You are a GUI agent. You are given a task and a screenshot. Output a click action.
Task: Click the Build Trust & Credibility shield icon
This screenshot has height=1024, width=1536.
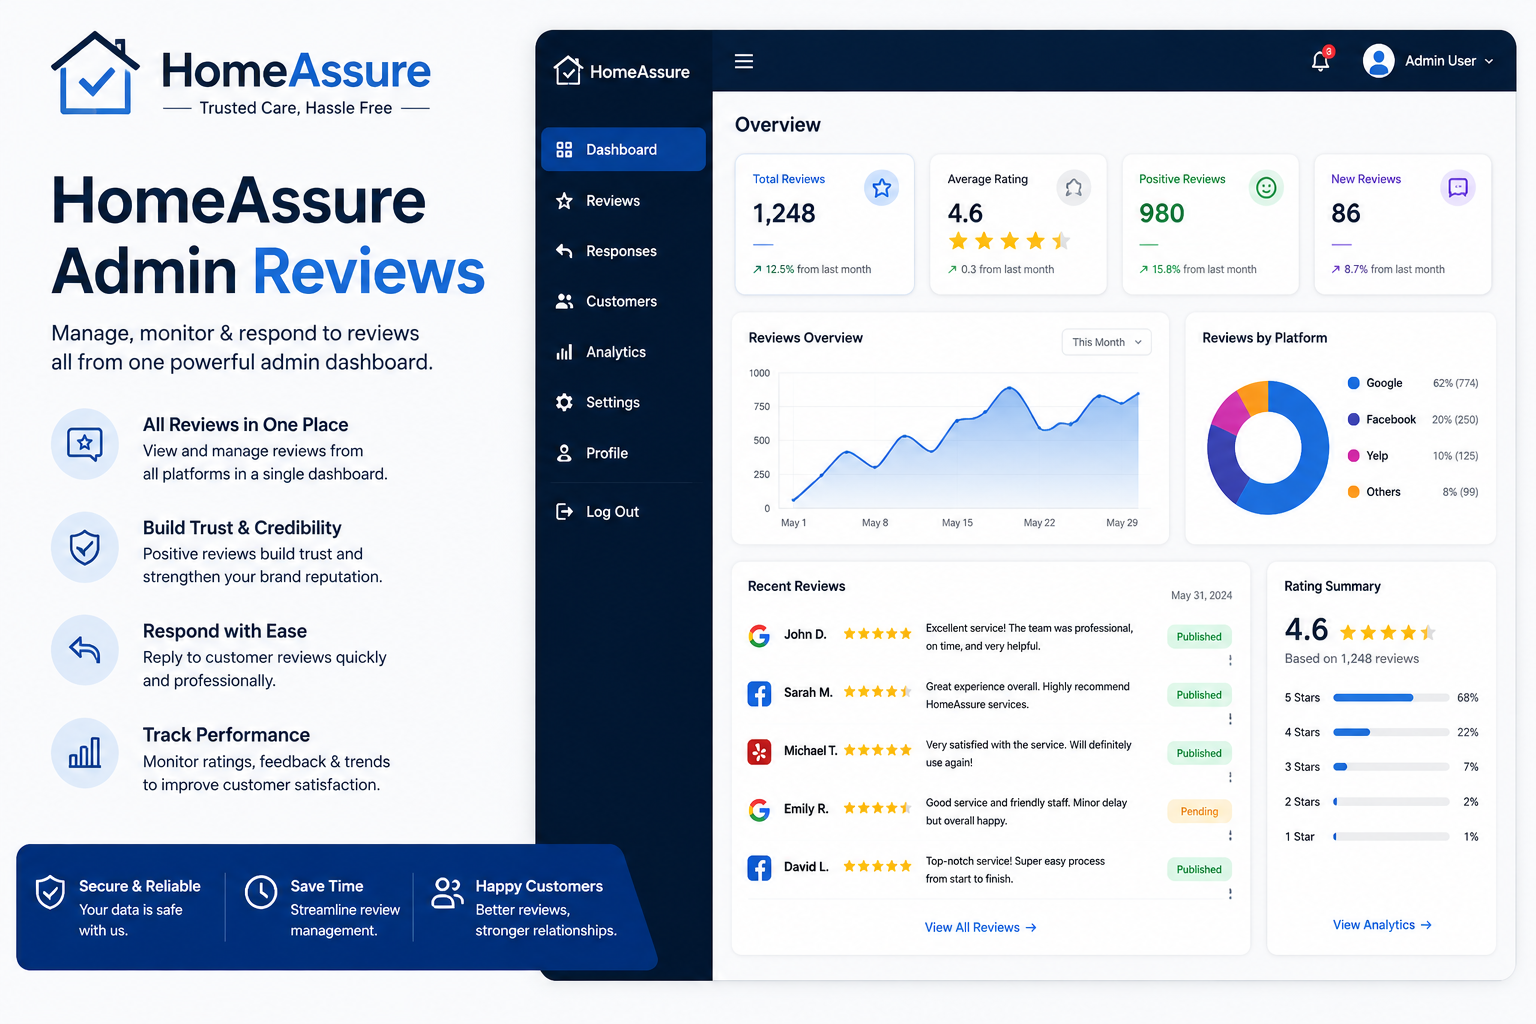(x=85, y=547)
